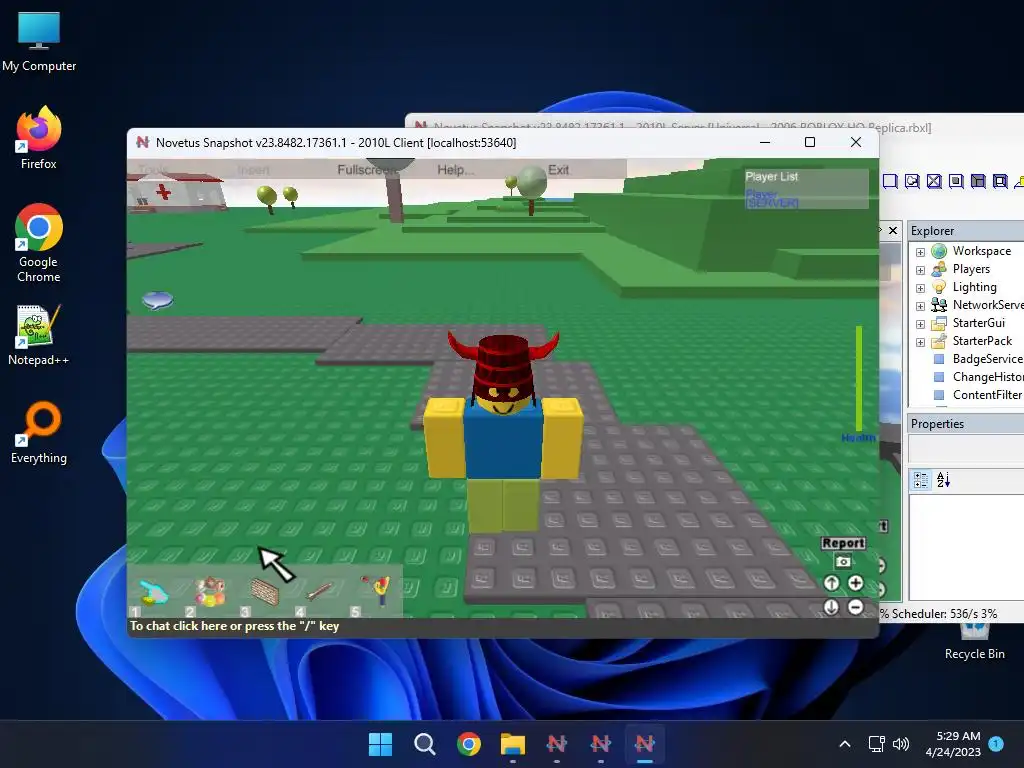
Task: Close the server's side panel with X
Action: (893, 230)
